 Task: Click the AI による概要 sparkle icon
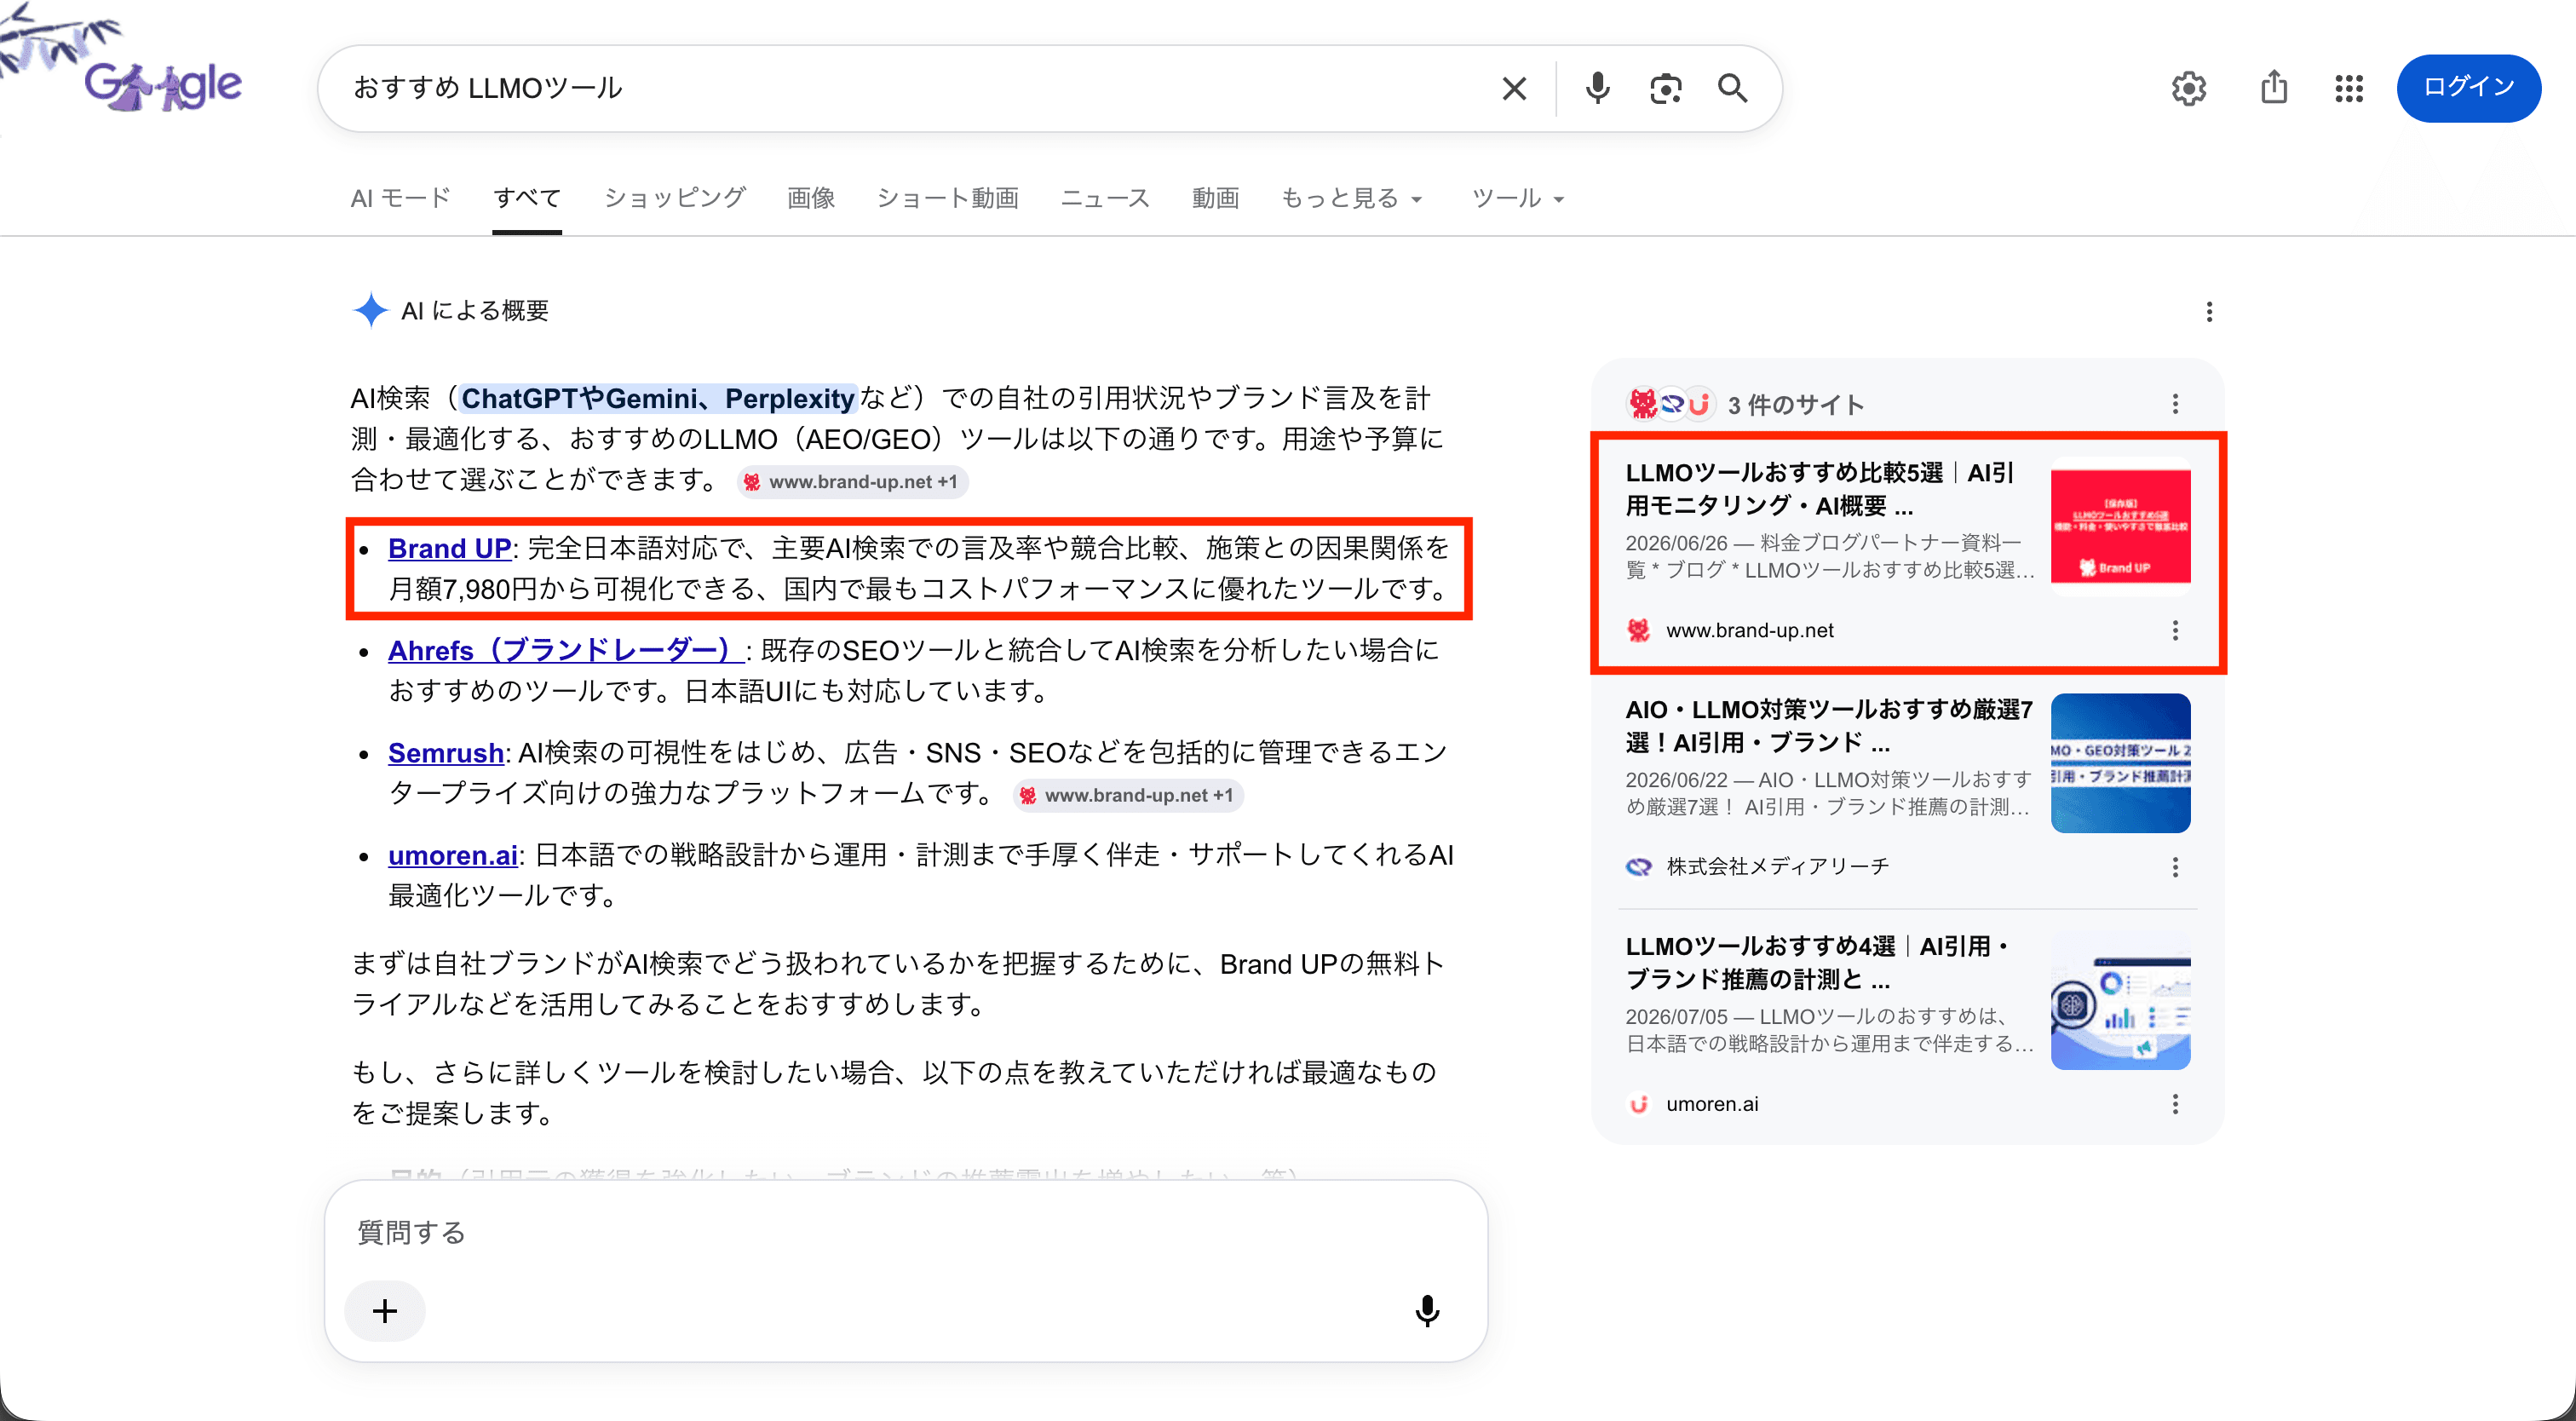click(370, 310)
